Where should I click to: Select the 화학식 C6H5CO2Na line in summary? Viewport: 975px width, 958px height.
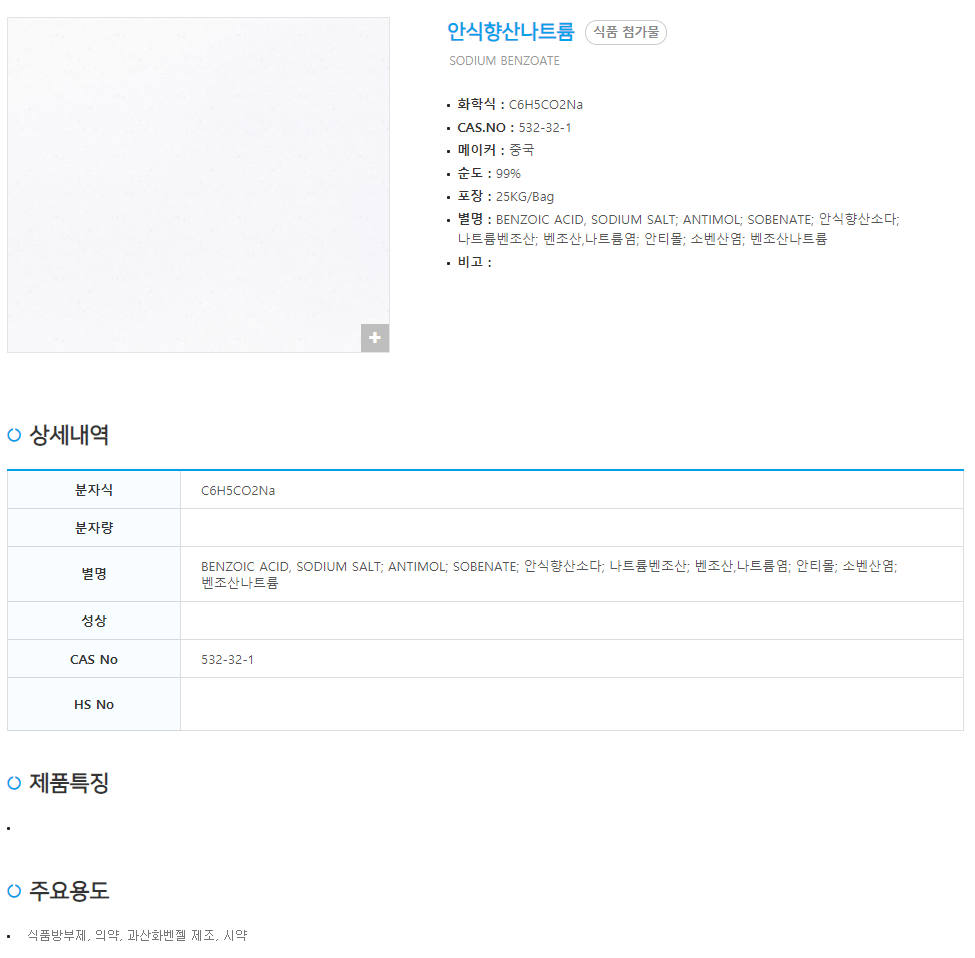(x=520, y=104)
